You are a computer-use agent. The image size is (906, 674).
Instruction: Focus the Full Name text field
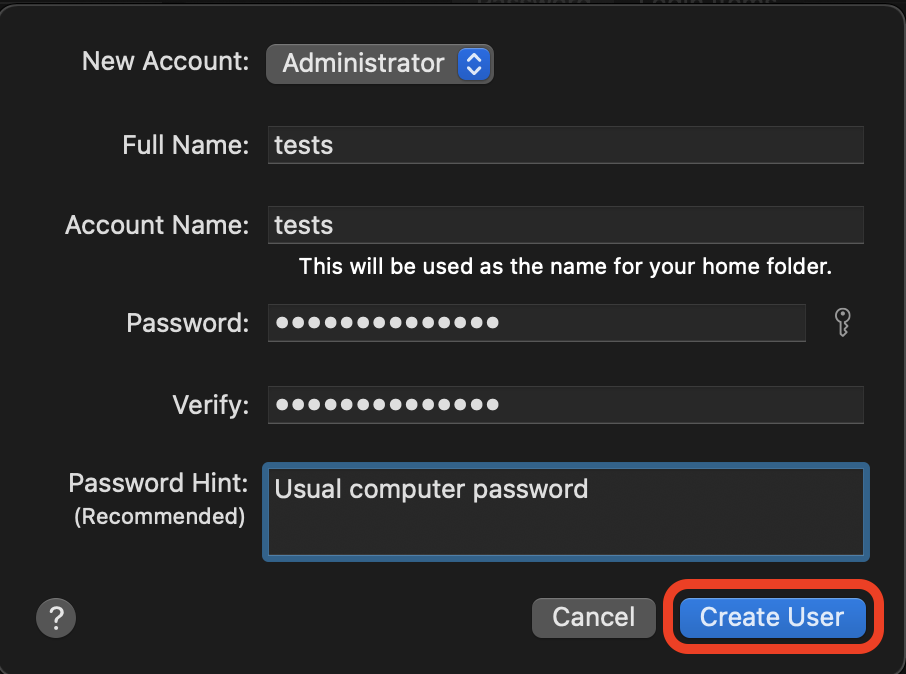coord(565,145)
